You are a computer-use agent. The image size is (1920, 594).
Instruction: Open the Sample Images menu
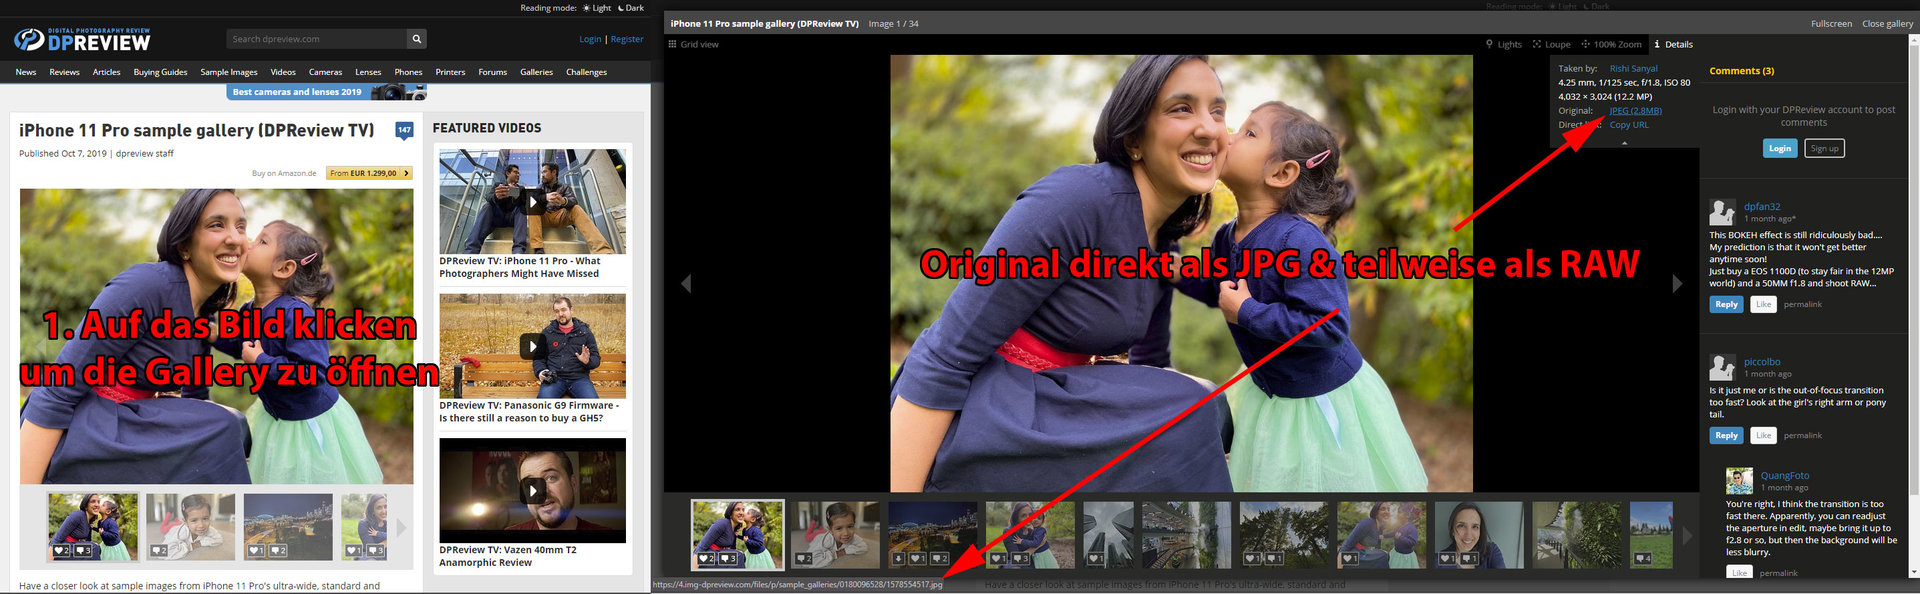click(229, 72)
